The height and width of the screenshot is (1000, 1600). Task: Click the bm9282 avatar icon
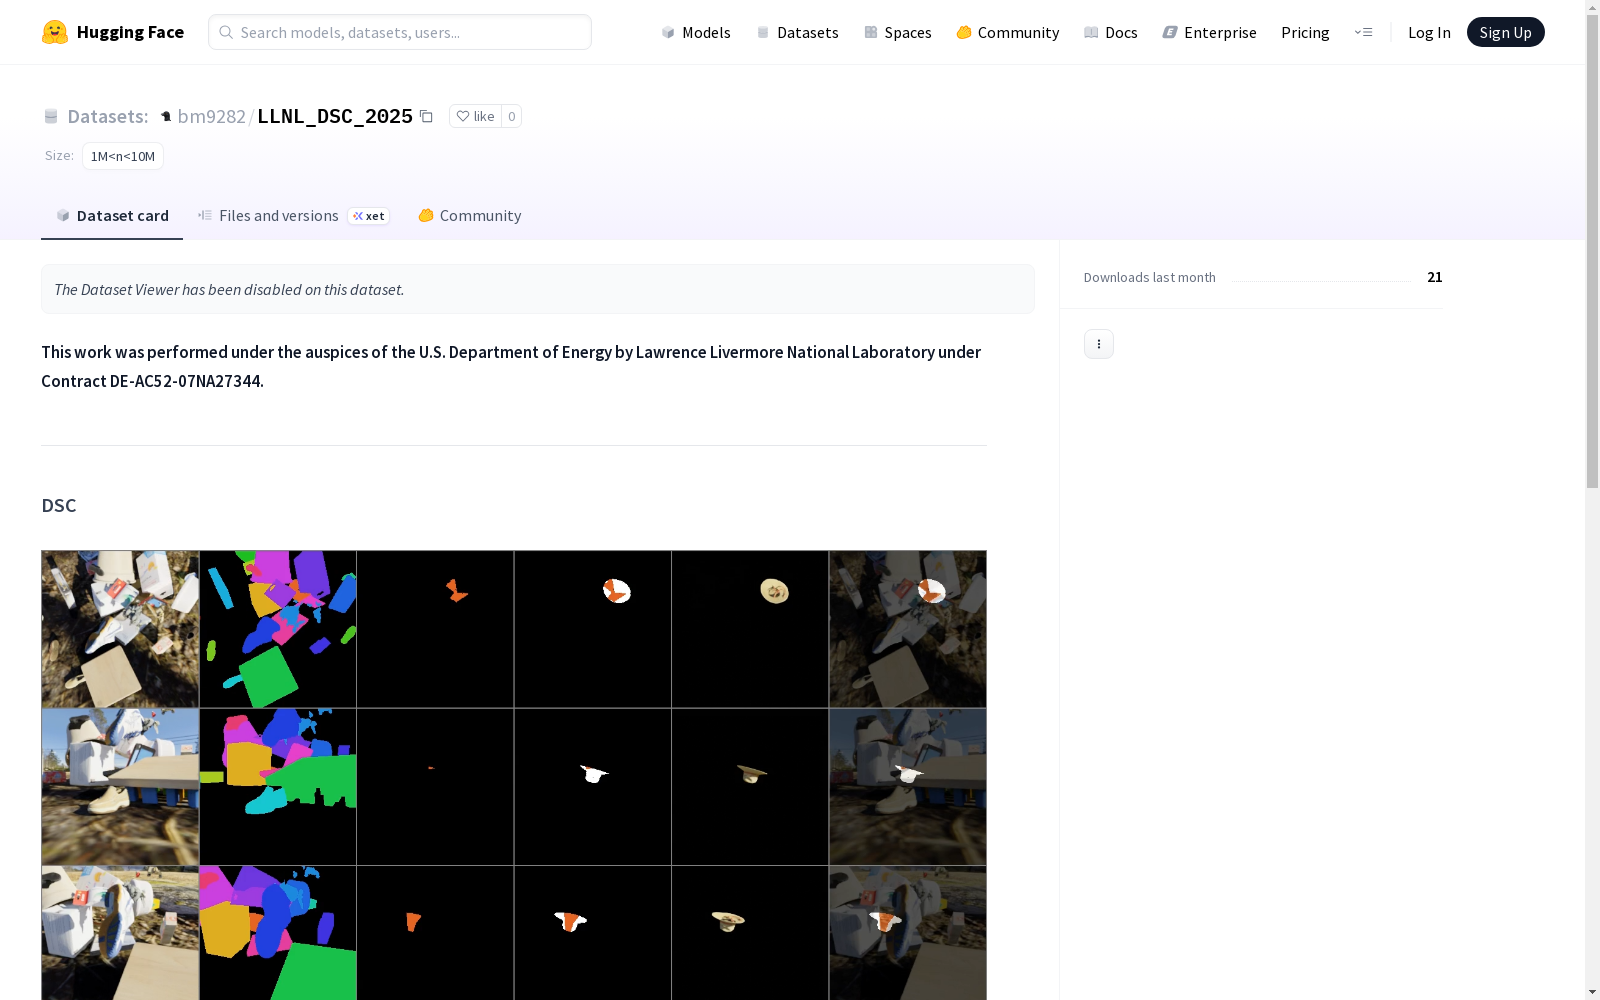166,116
